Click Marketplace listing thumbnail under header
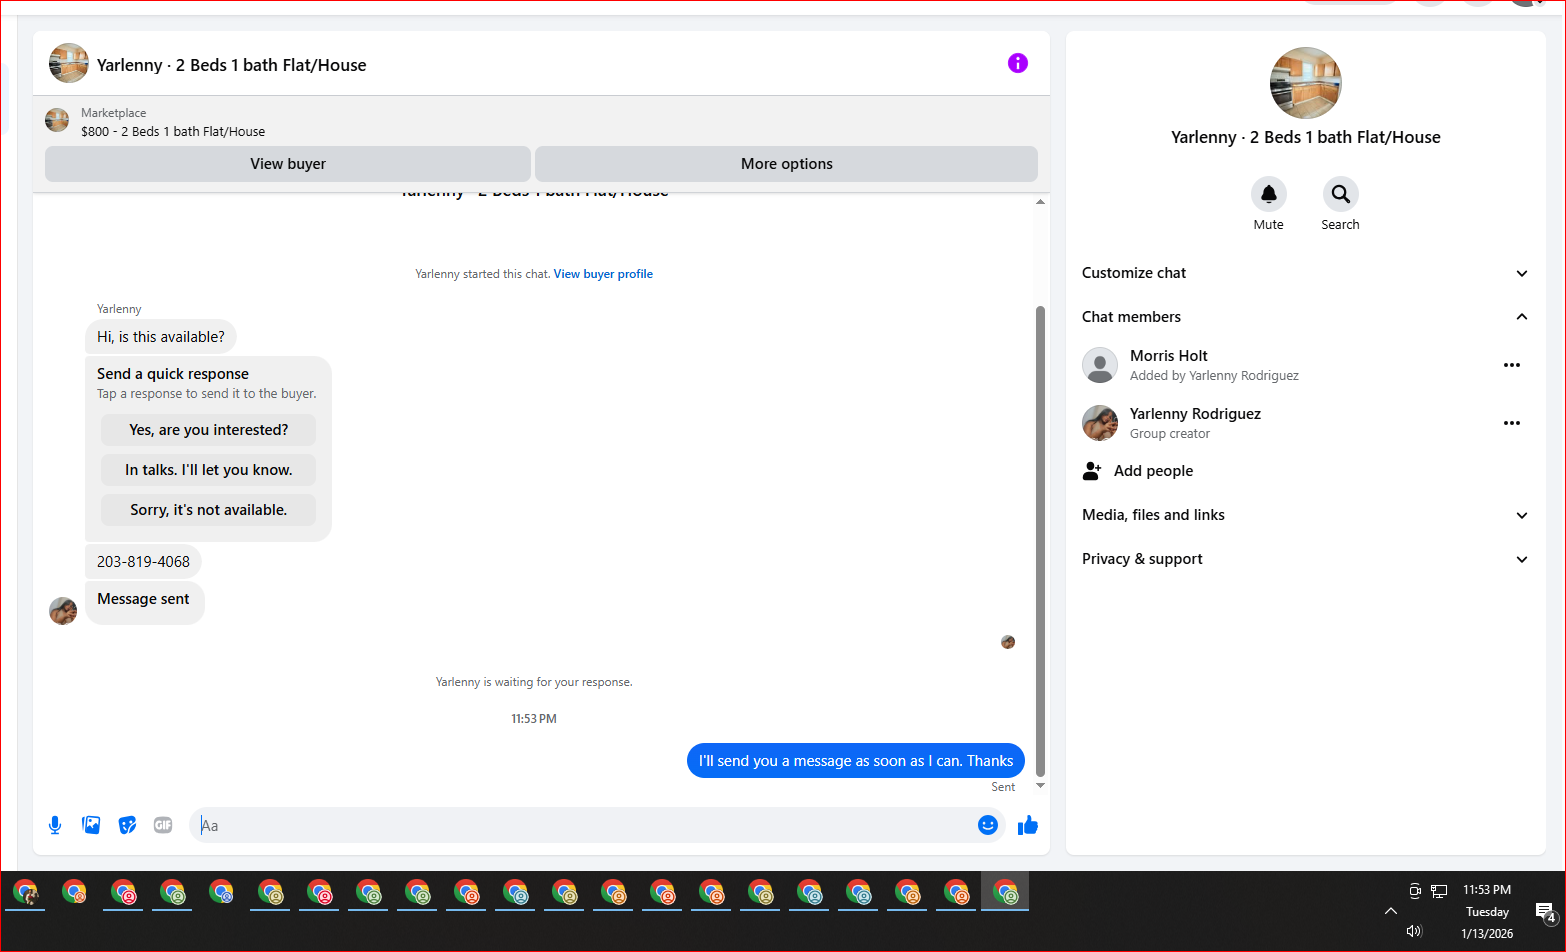 (x=57, y=121)
